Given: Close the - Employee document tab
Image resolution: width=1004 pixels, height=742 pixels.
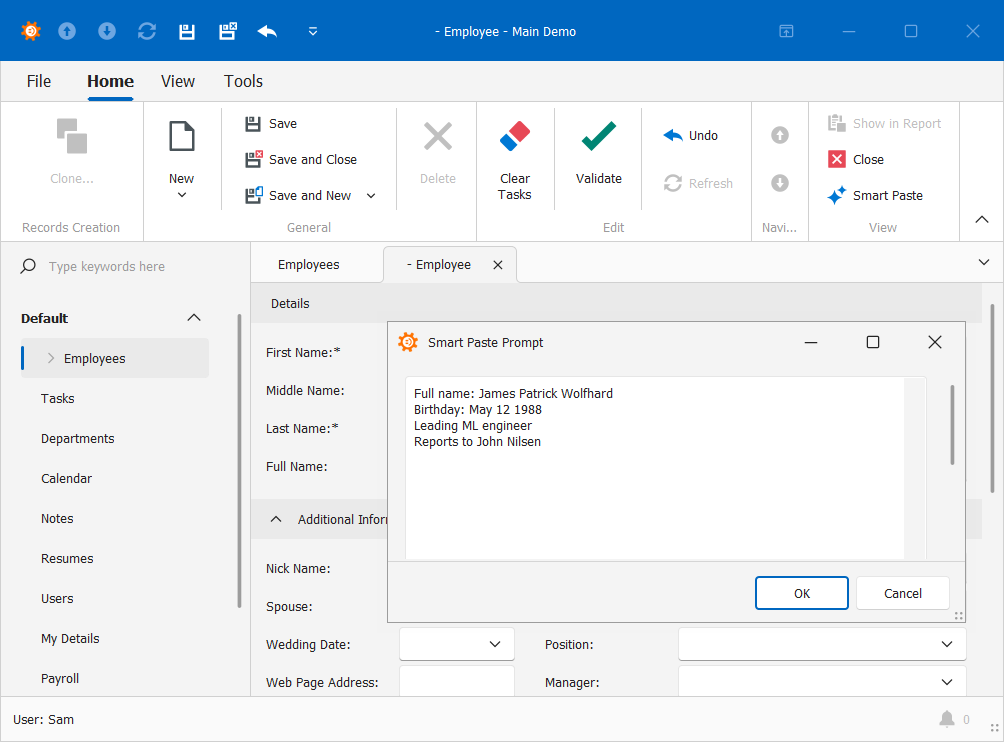Looking at the screenshot, I should [x=498, y=264].
